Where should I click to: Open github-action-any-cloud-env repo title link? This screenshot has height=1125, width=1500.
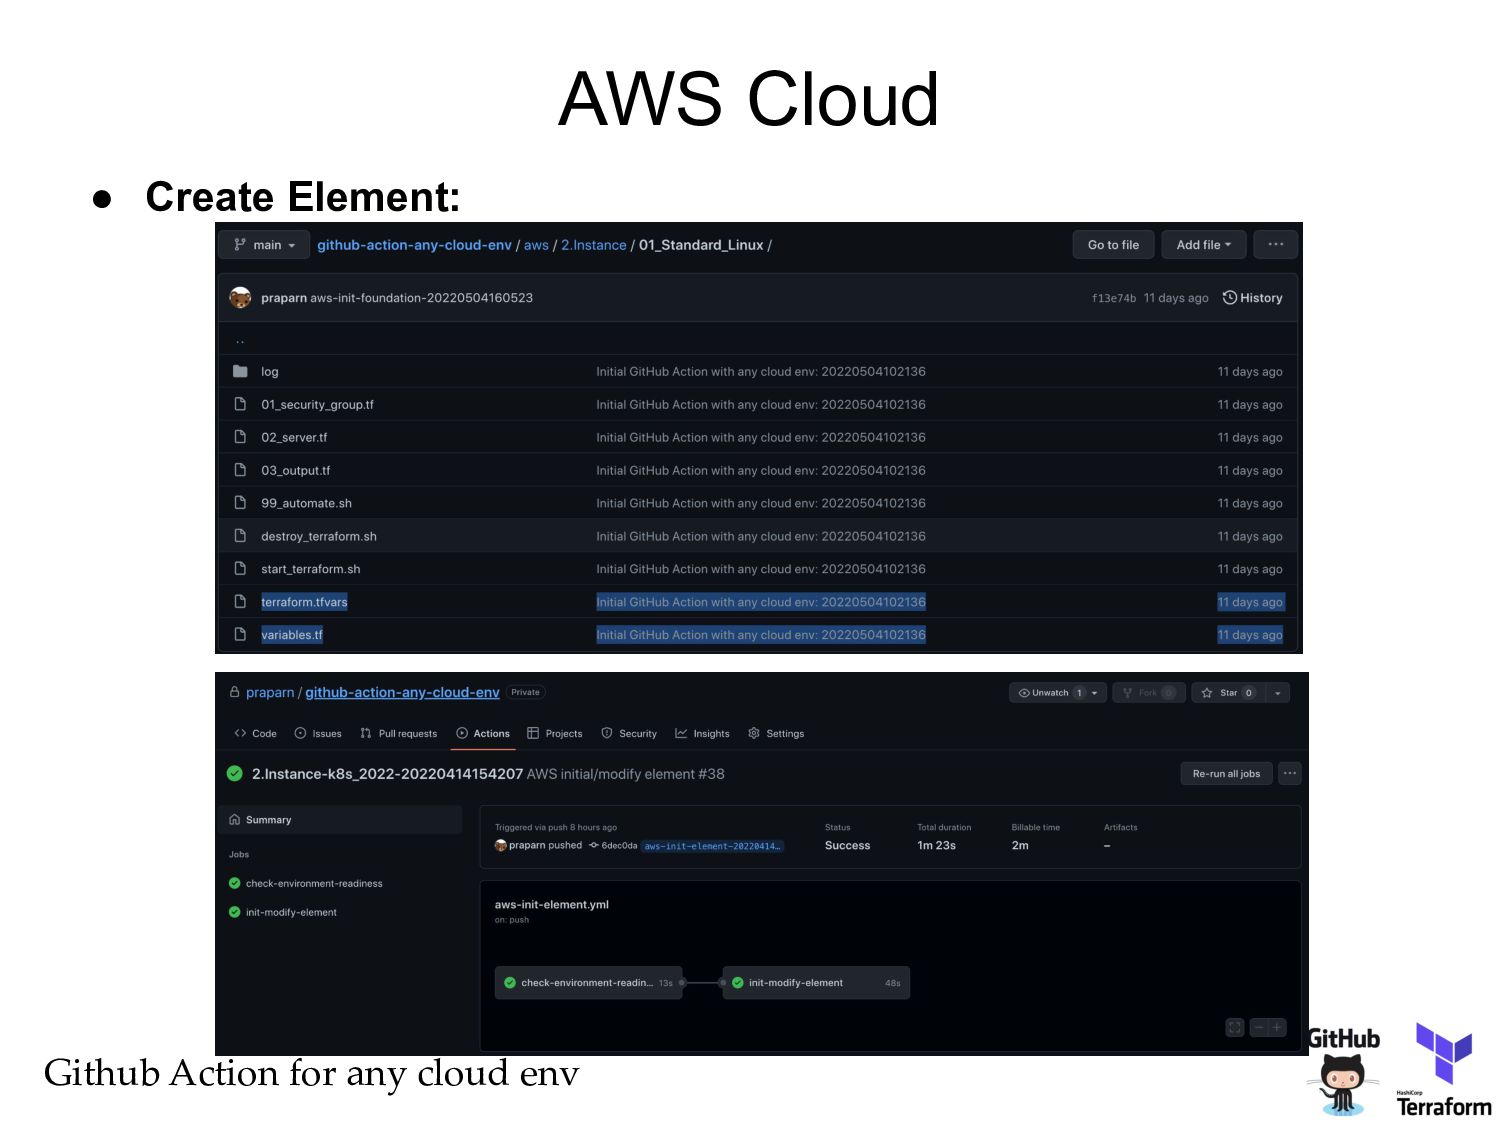402,692
